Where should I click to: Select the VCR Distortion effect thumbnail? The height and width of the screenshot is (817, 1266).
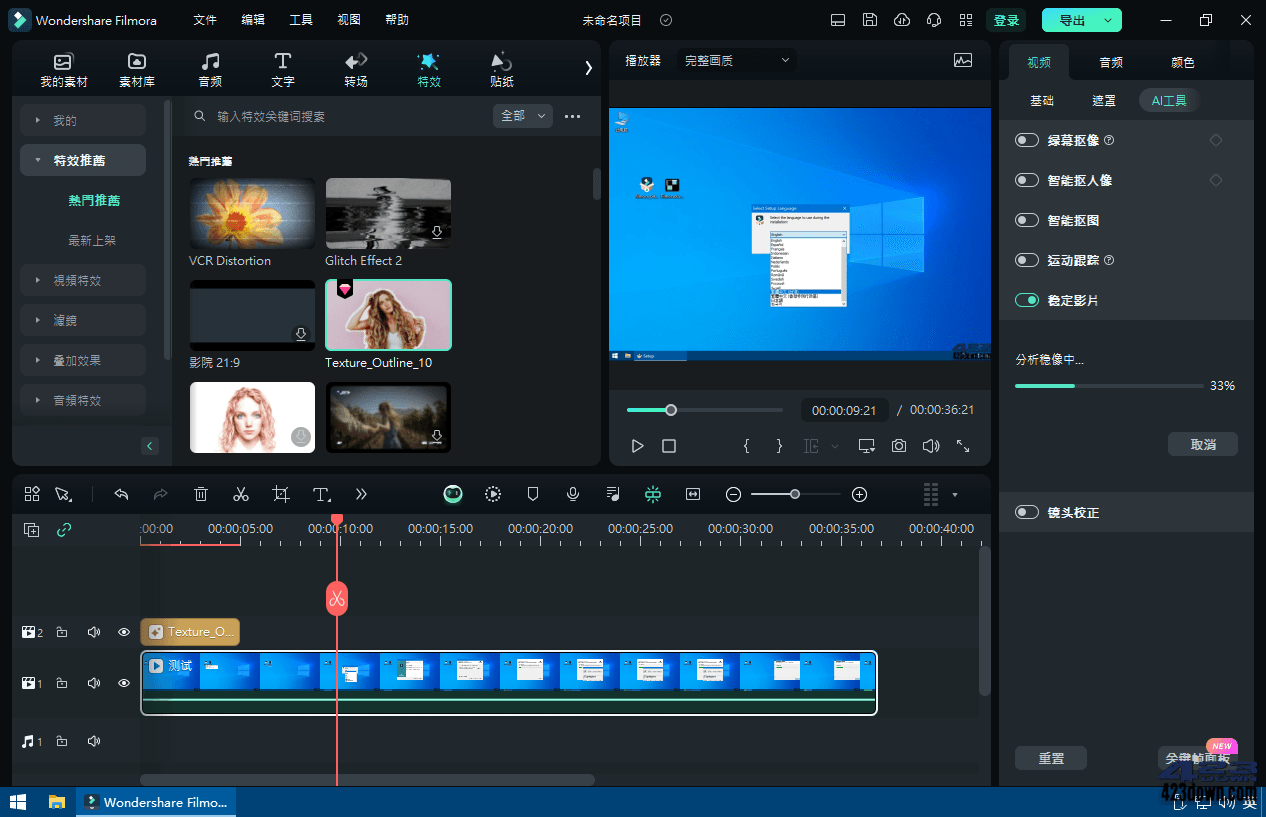(x=252, y=213)
